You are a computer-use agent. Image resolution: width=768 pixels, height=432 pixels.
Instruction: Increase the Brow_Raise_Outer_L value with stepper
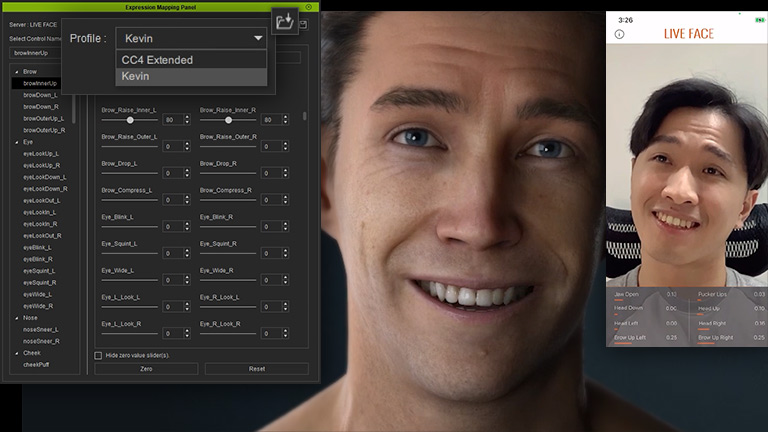click(x=186, y=143)
